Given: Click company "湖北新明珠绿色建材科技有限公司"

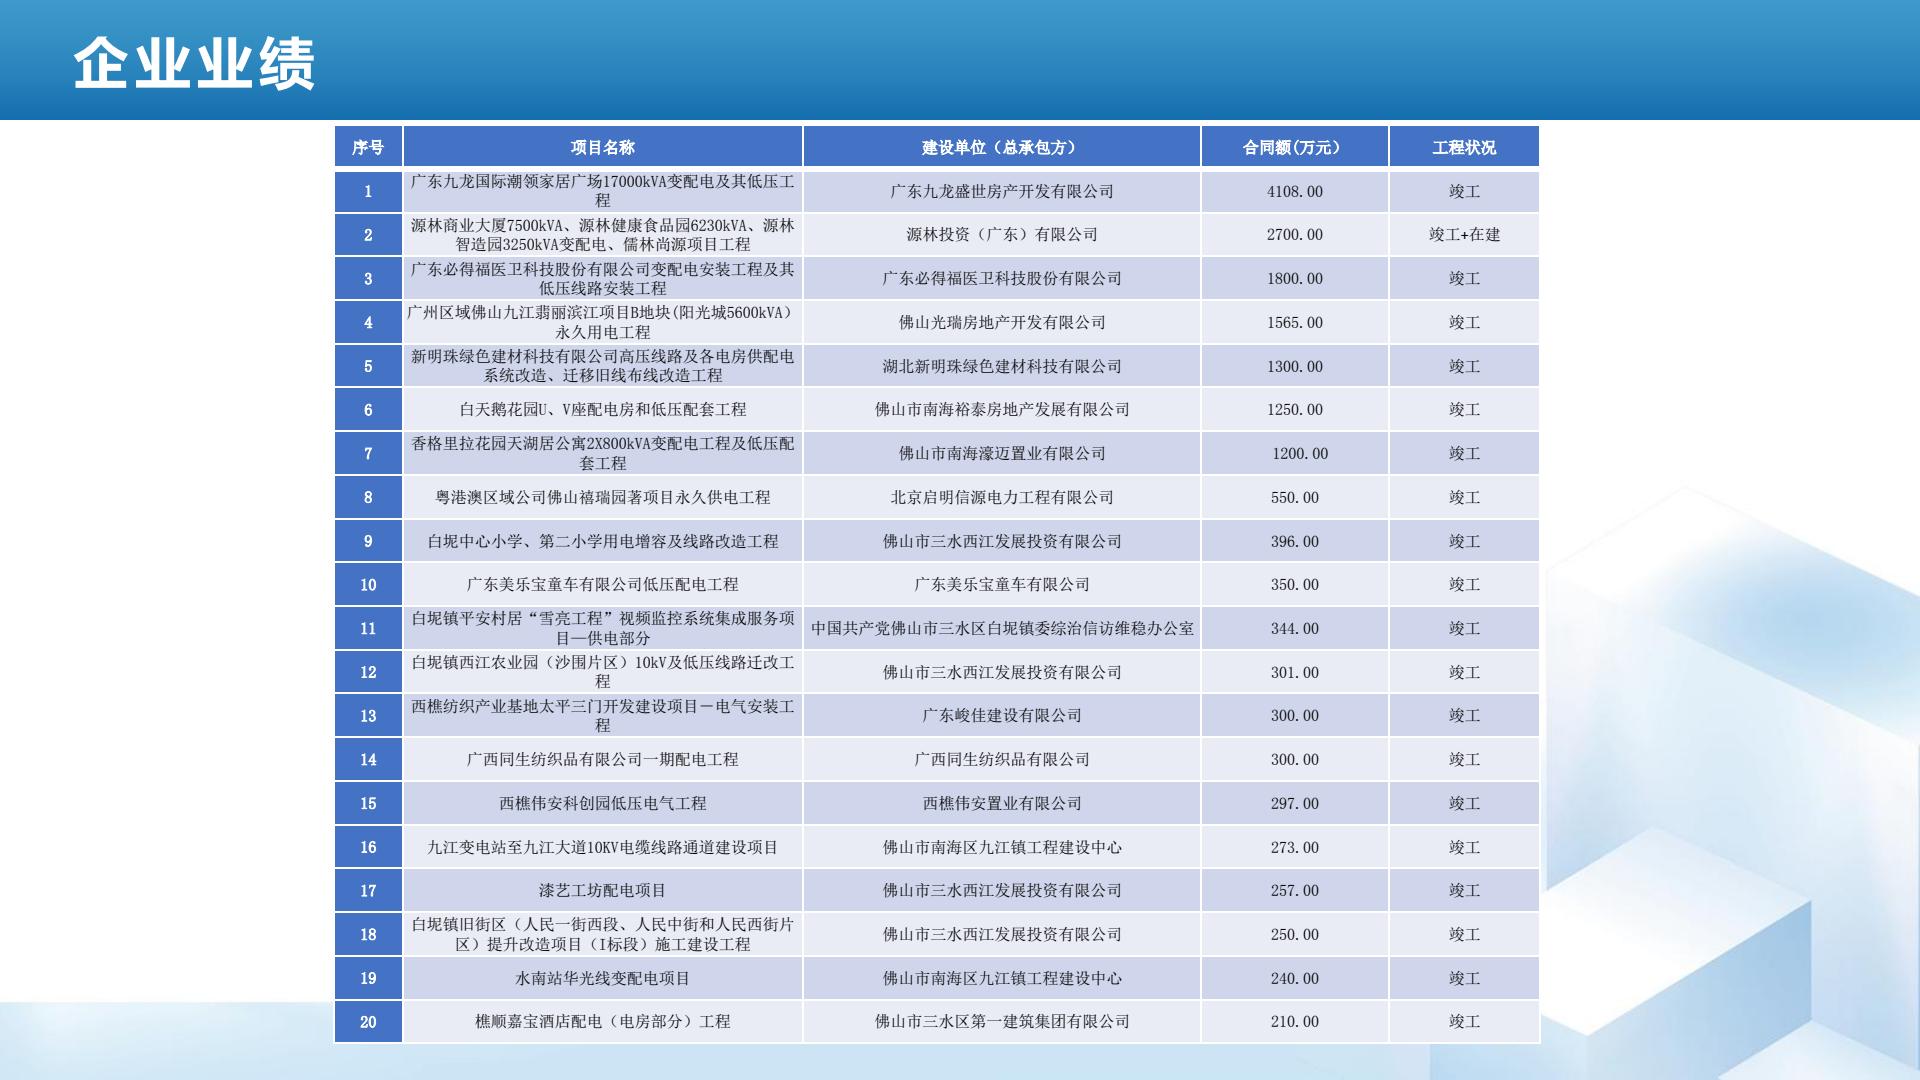Looking at the screenshot, I should pyautogui.click(x=1002, y=366).
